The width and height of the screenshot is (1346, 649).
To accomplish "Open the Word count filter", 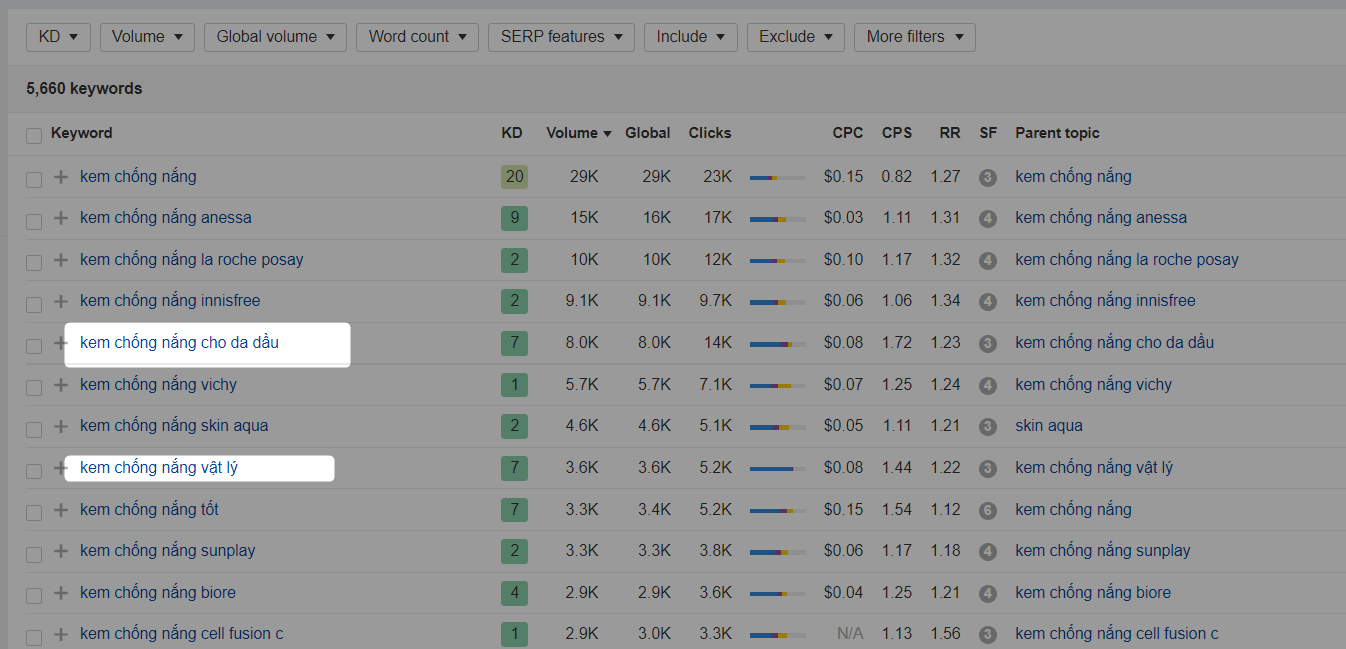I will 417,37.
